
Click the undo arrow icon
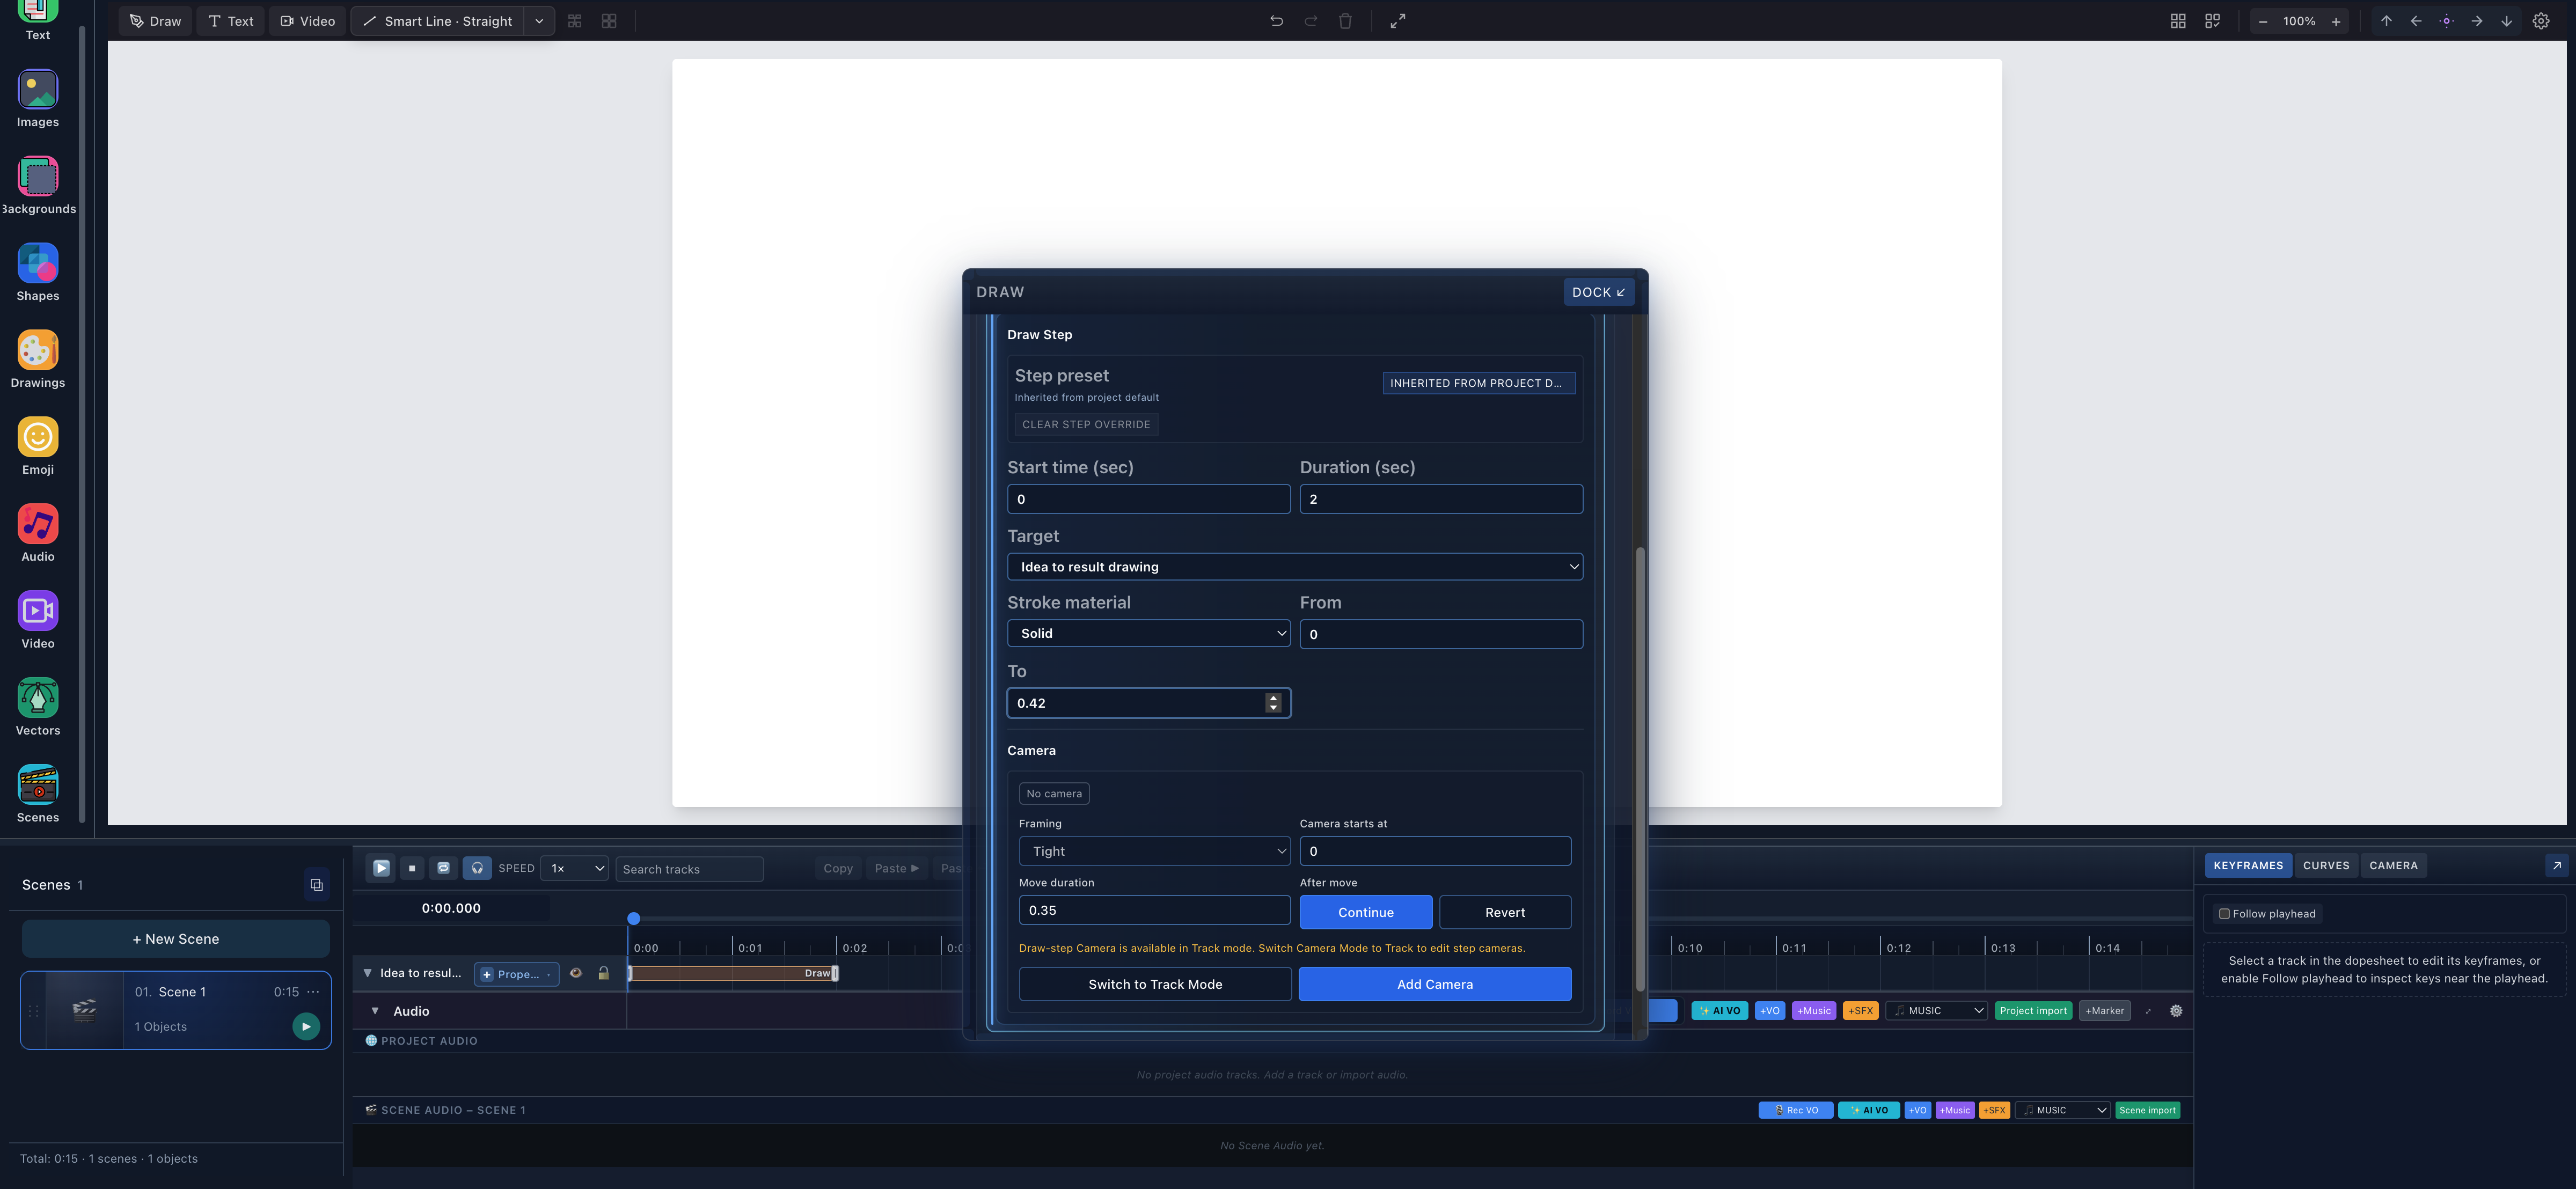tap(1276, 21)
